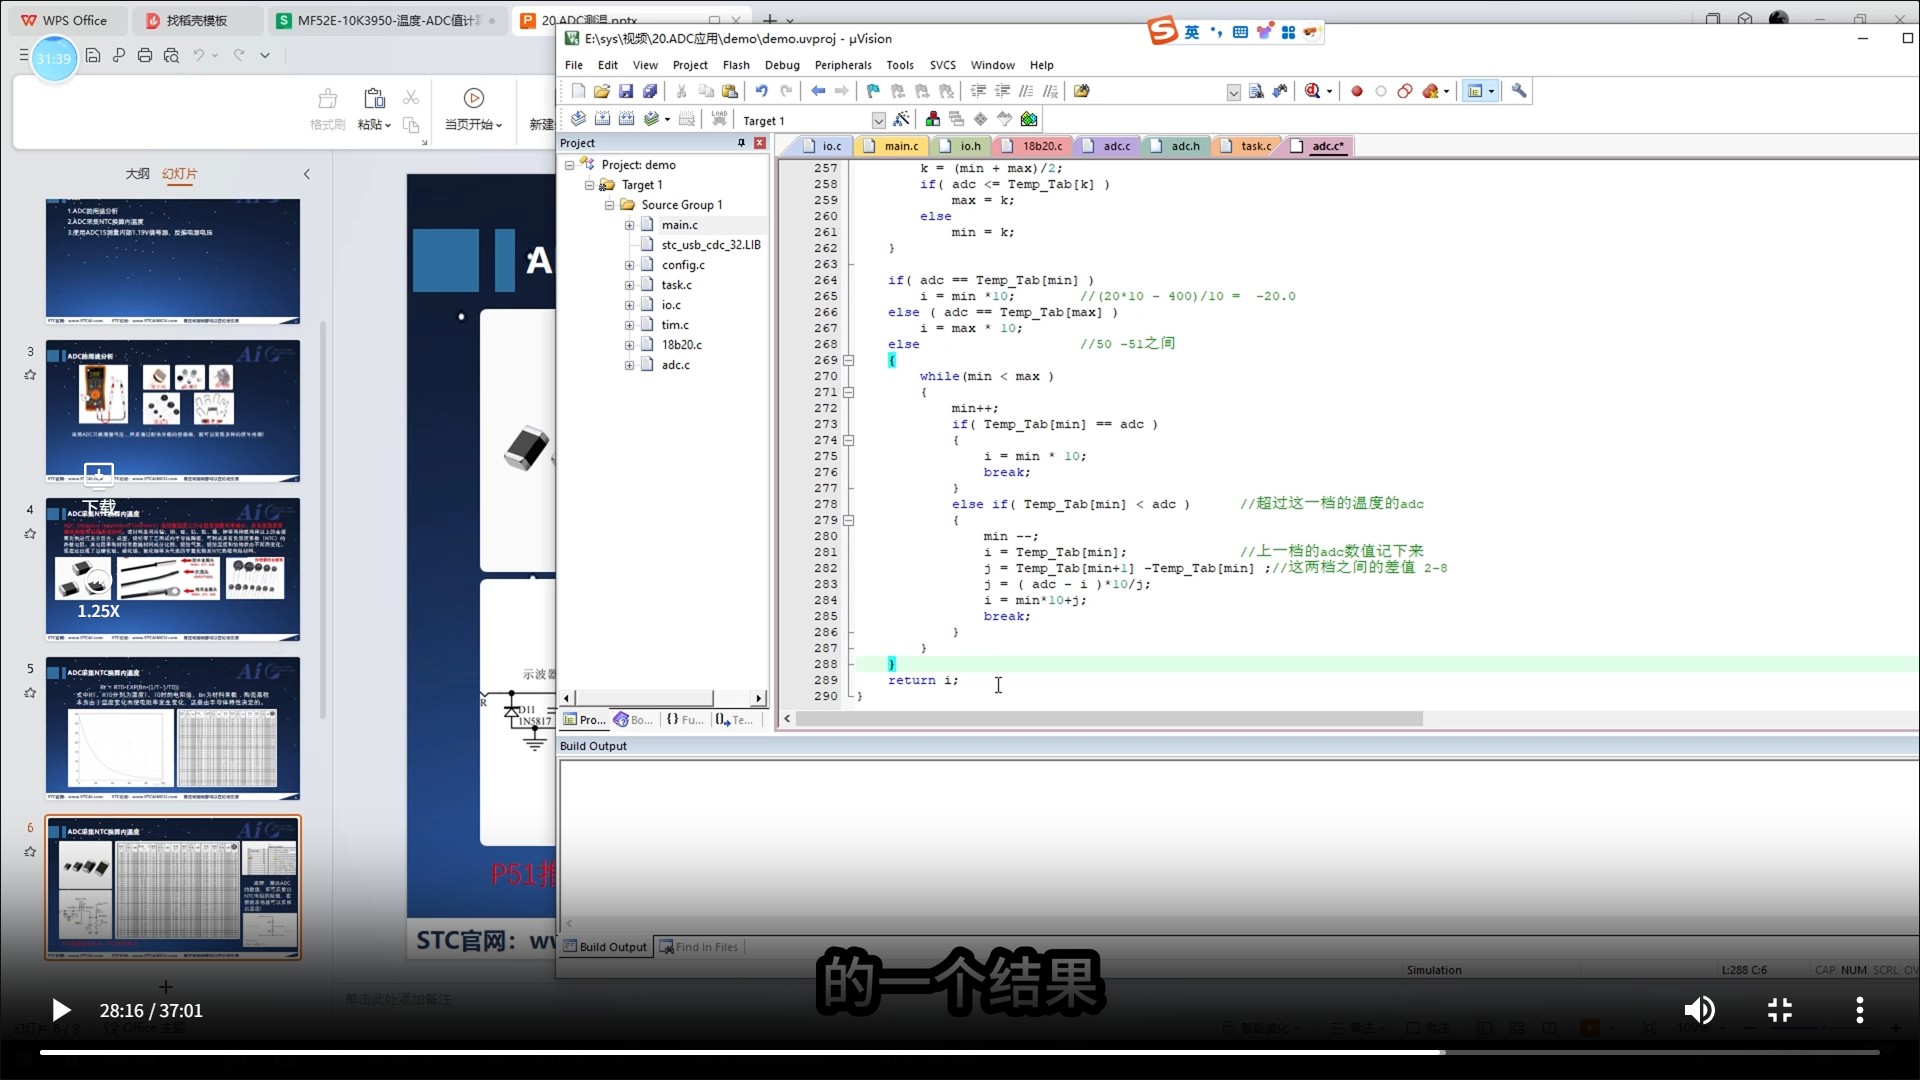The image size is (1920, 1080).
Task: Click the print icon in WPS quick toolbar
Action: (x=145, y=56)
